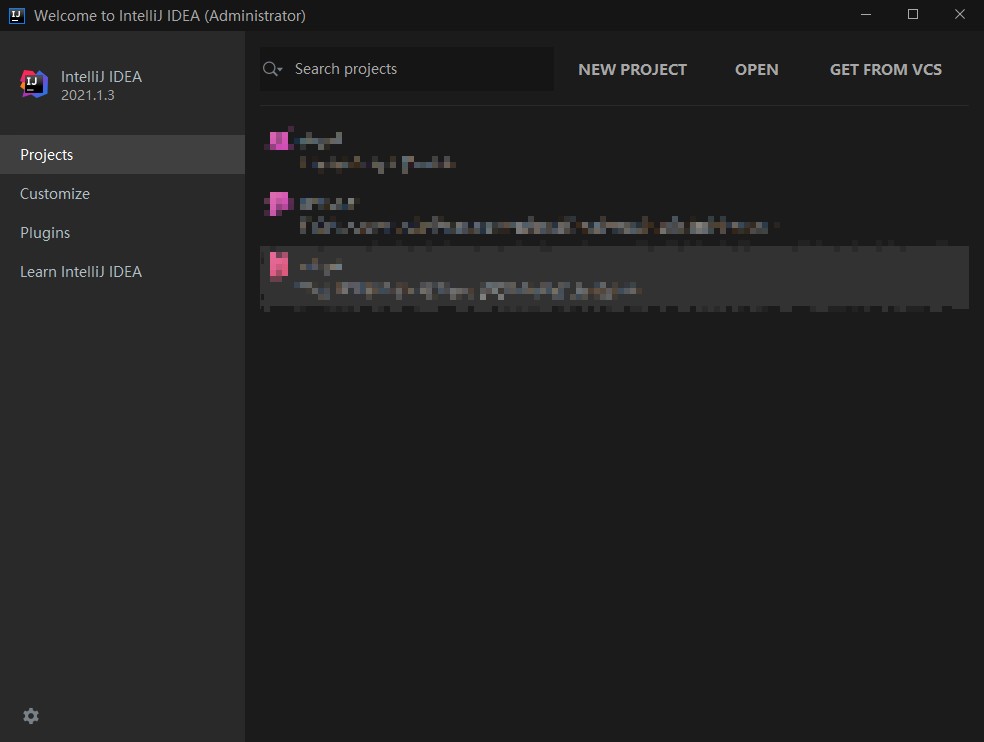The height and width of the screenshot is (742, 984).
Task: Focus the Search projects field
Action: tap(407, 69)
